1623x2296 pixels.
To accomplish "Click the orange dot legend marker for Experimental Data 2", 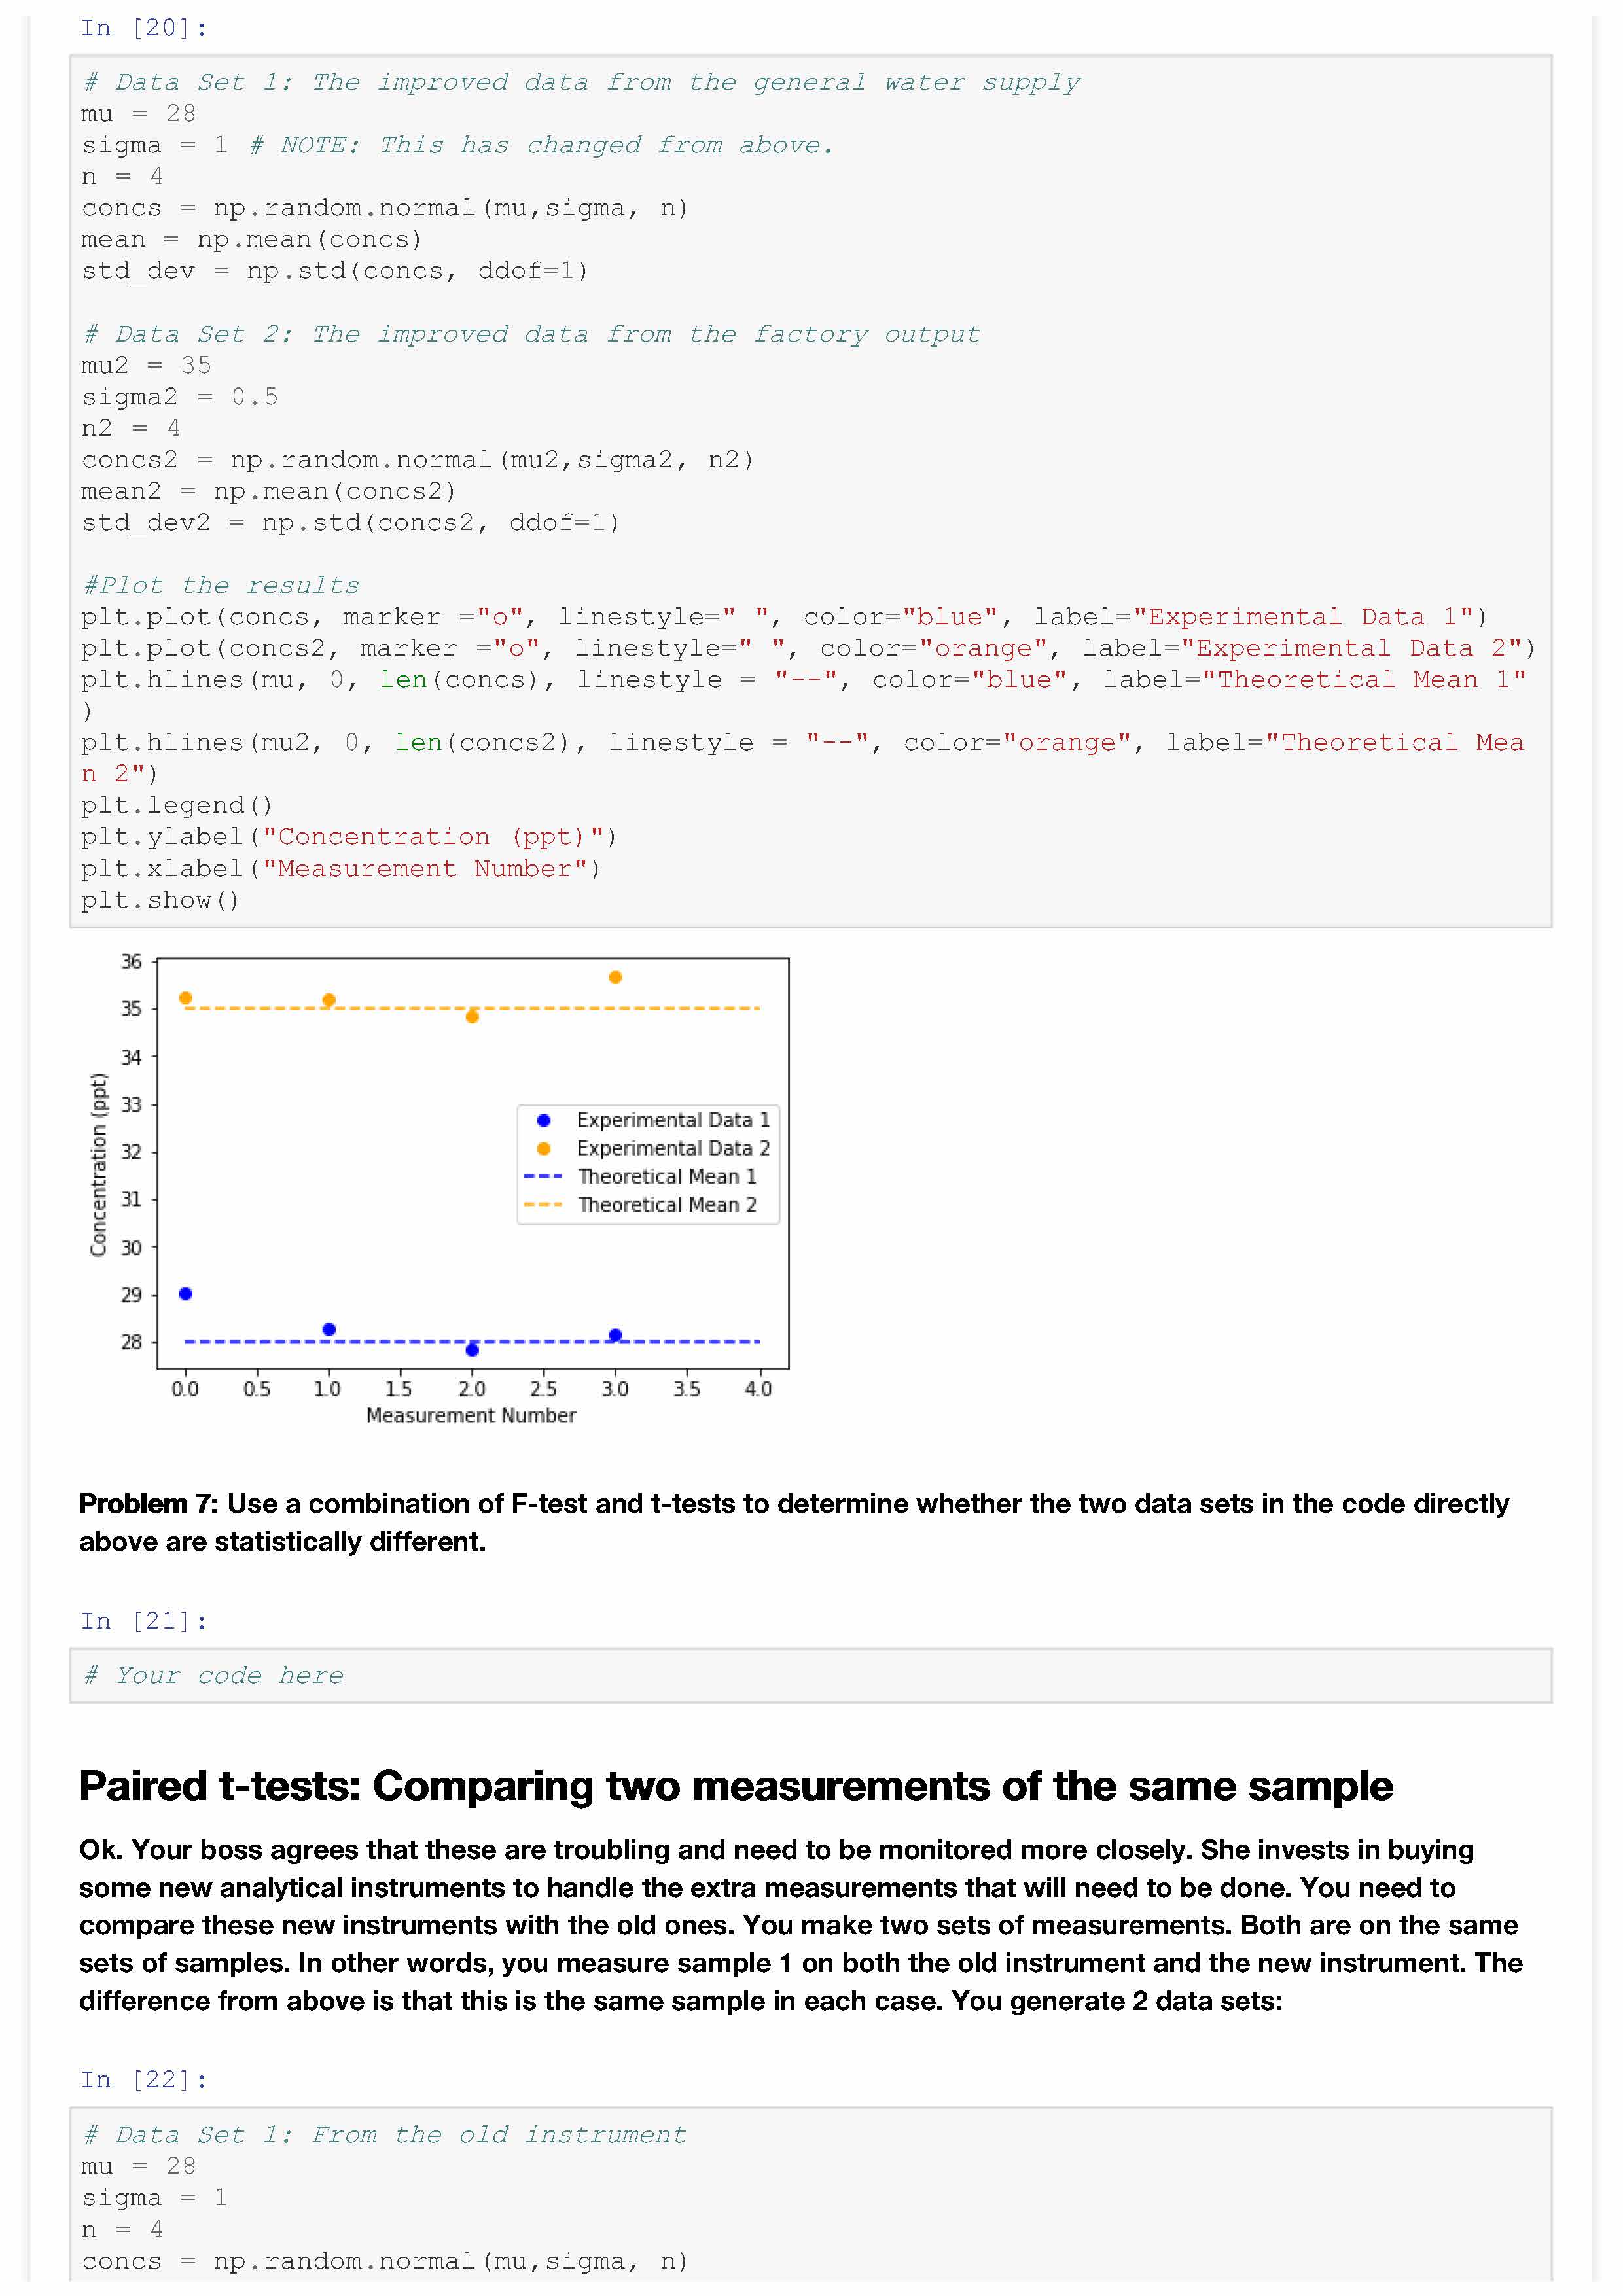I will pyautogui.click(x=543, y=1148).
